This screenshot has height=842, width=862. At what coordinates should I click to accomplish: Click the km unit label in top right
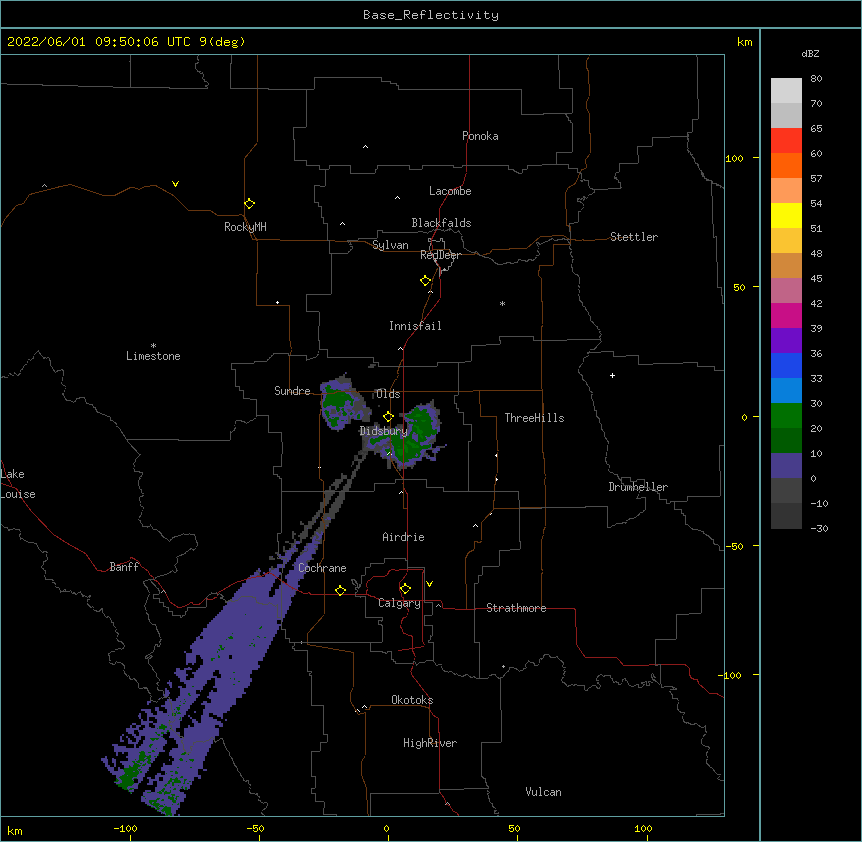point(744,42)
